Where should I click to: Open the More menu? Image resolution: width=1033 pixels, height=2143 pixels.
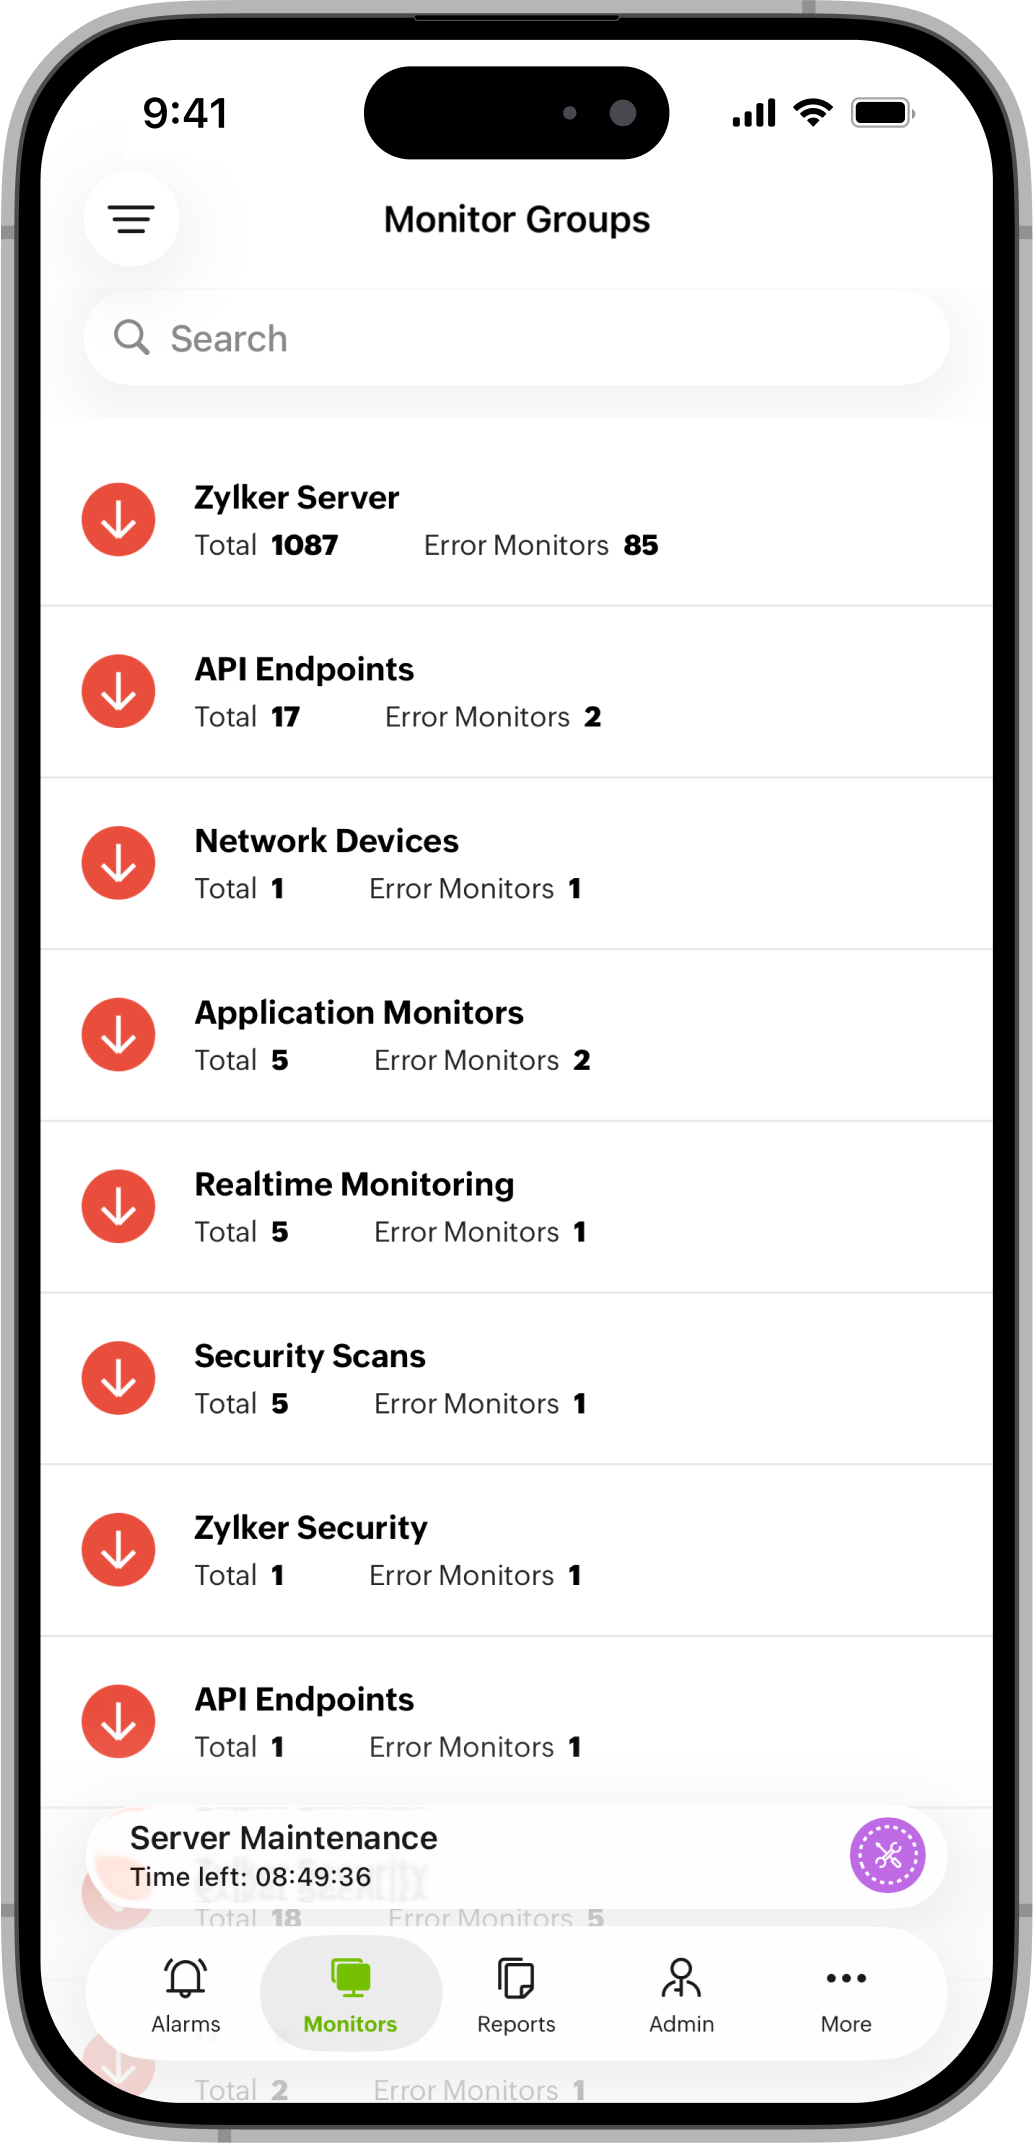click(845, 1995)
